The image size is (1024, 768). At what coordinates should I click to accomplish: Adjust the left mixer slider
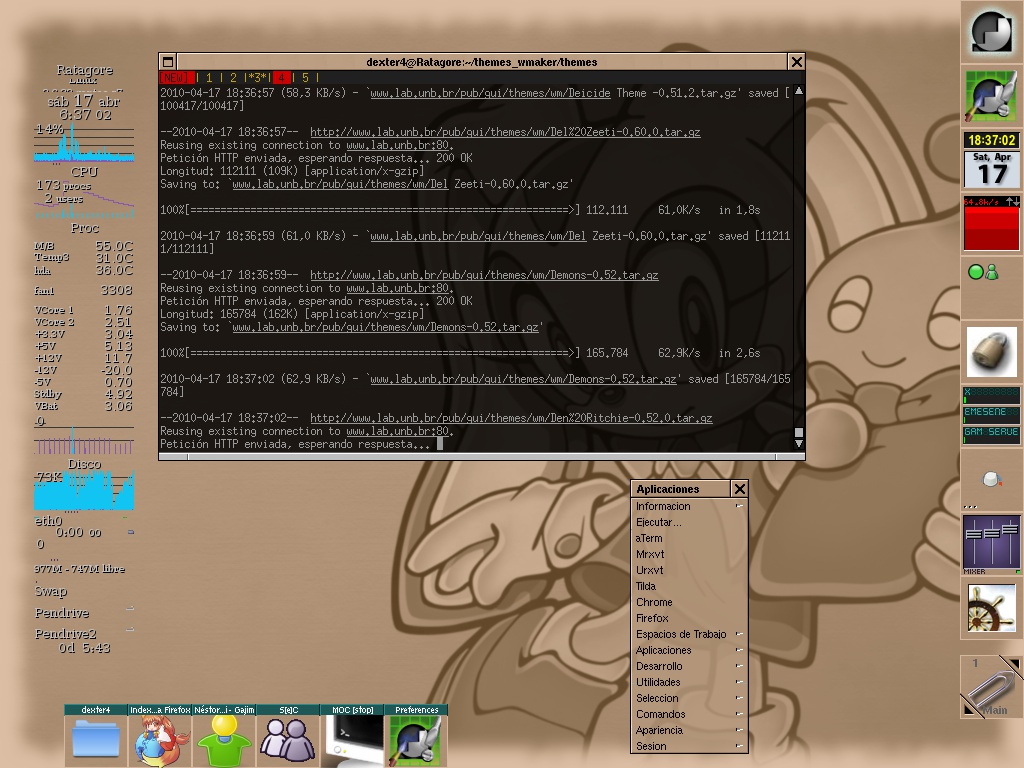[974, 534]
